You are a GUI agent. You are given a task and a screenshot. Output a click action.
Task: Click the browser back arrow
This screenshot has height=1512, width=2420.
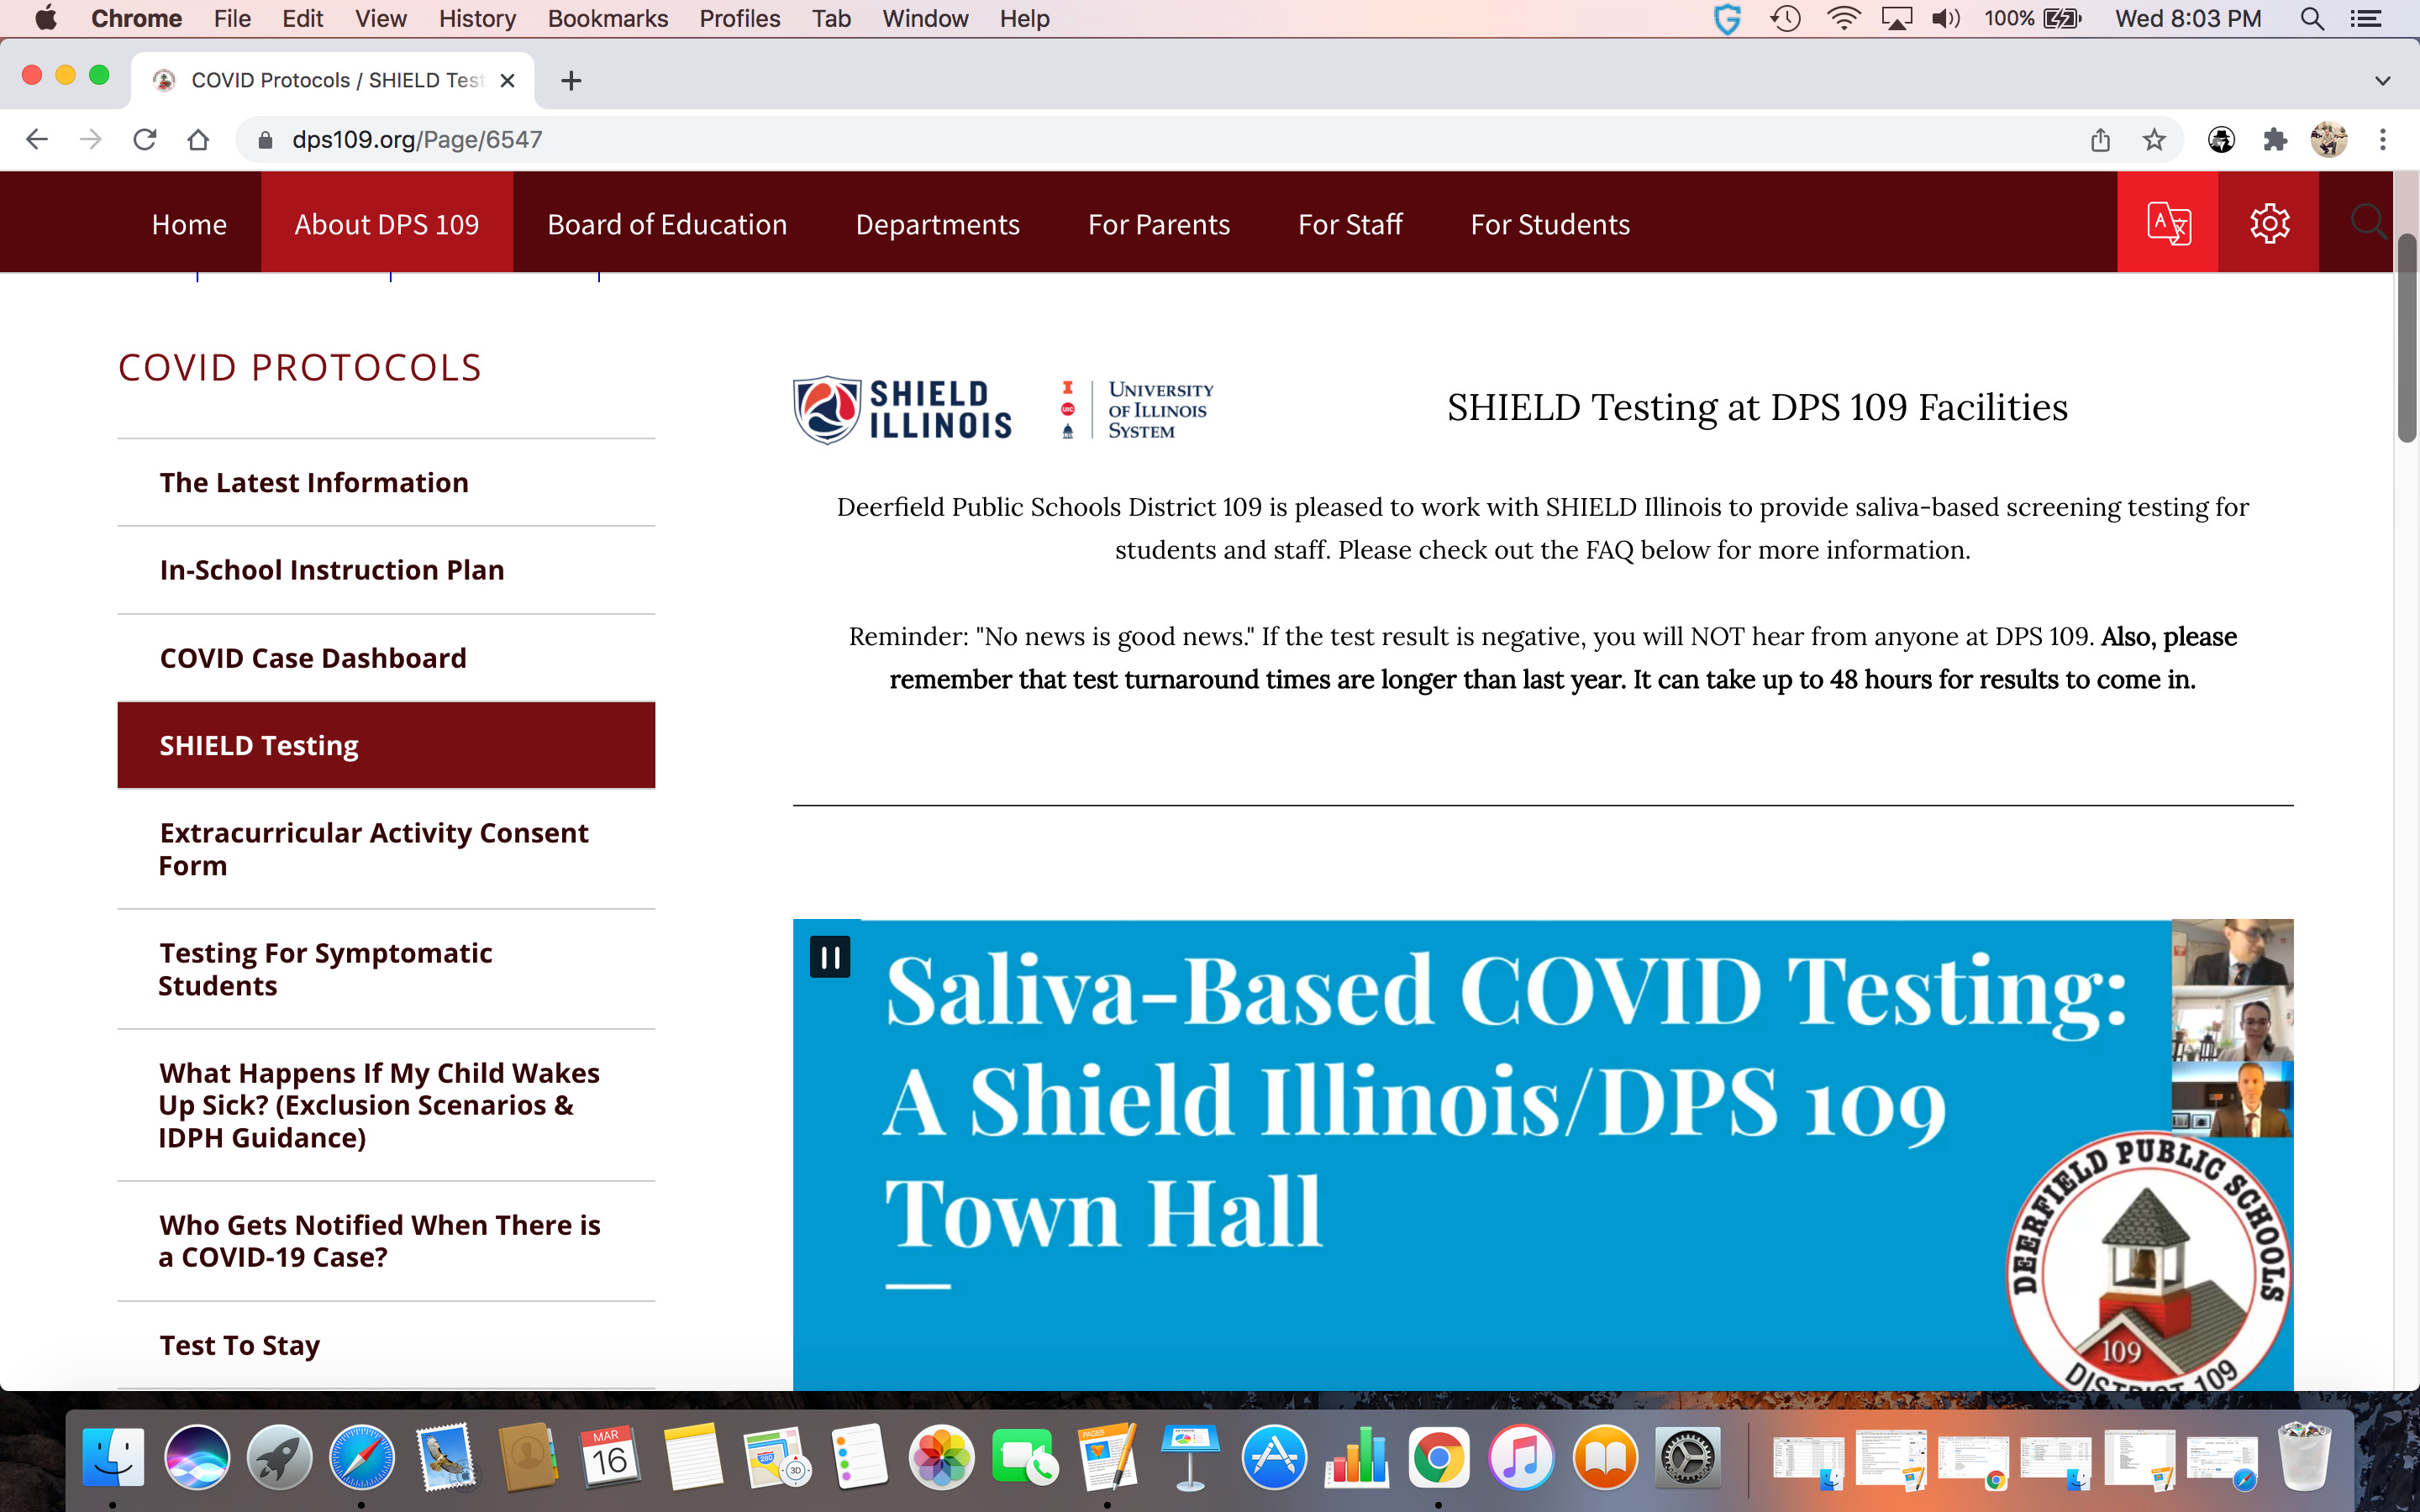coord(37,140)
